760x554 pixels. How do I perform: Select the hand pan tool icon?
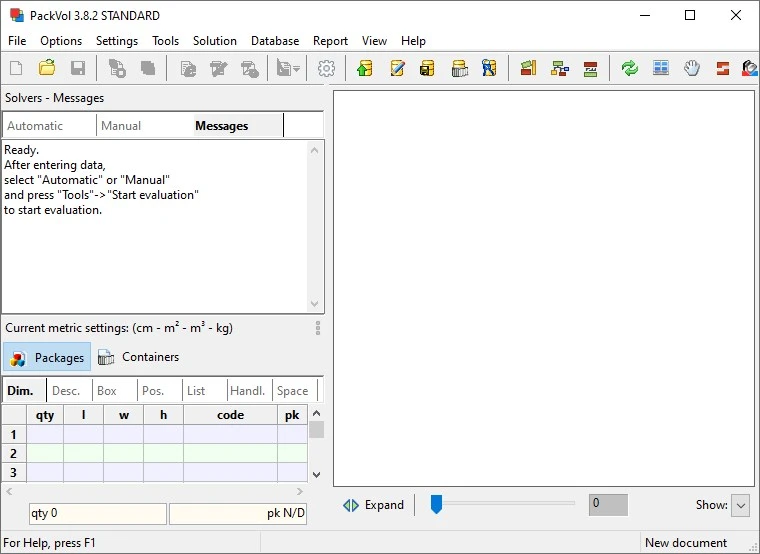pyautogui.click(x=691, y=69)
